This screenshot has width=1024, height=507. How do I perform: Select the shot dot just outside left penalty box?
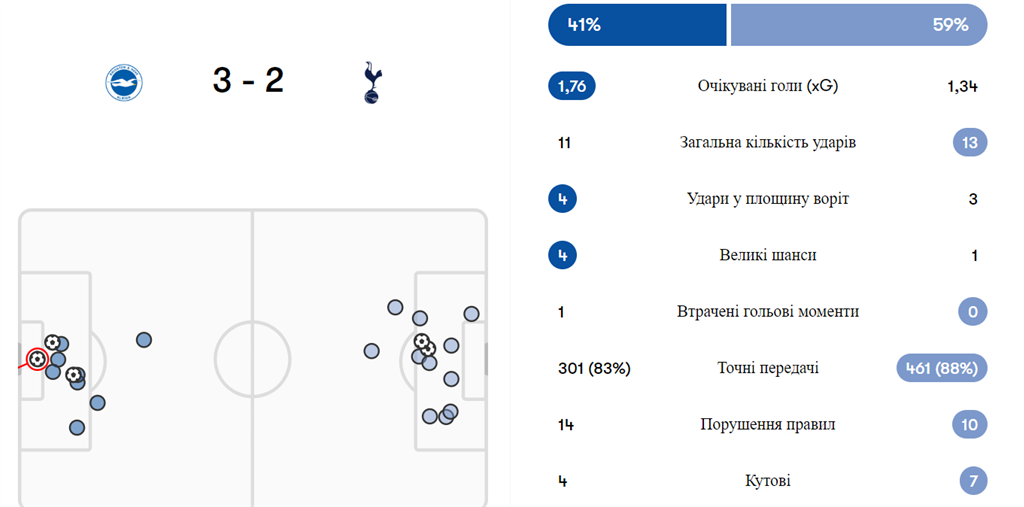[x=97, y=403]
